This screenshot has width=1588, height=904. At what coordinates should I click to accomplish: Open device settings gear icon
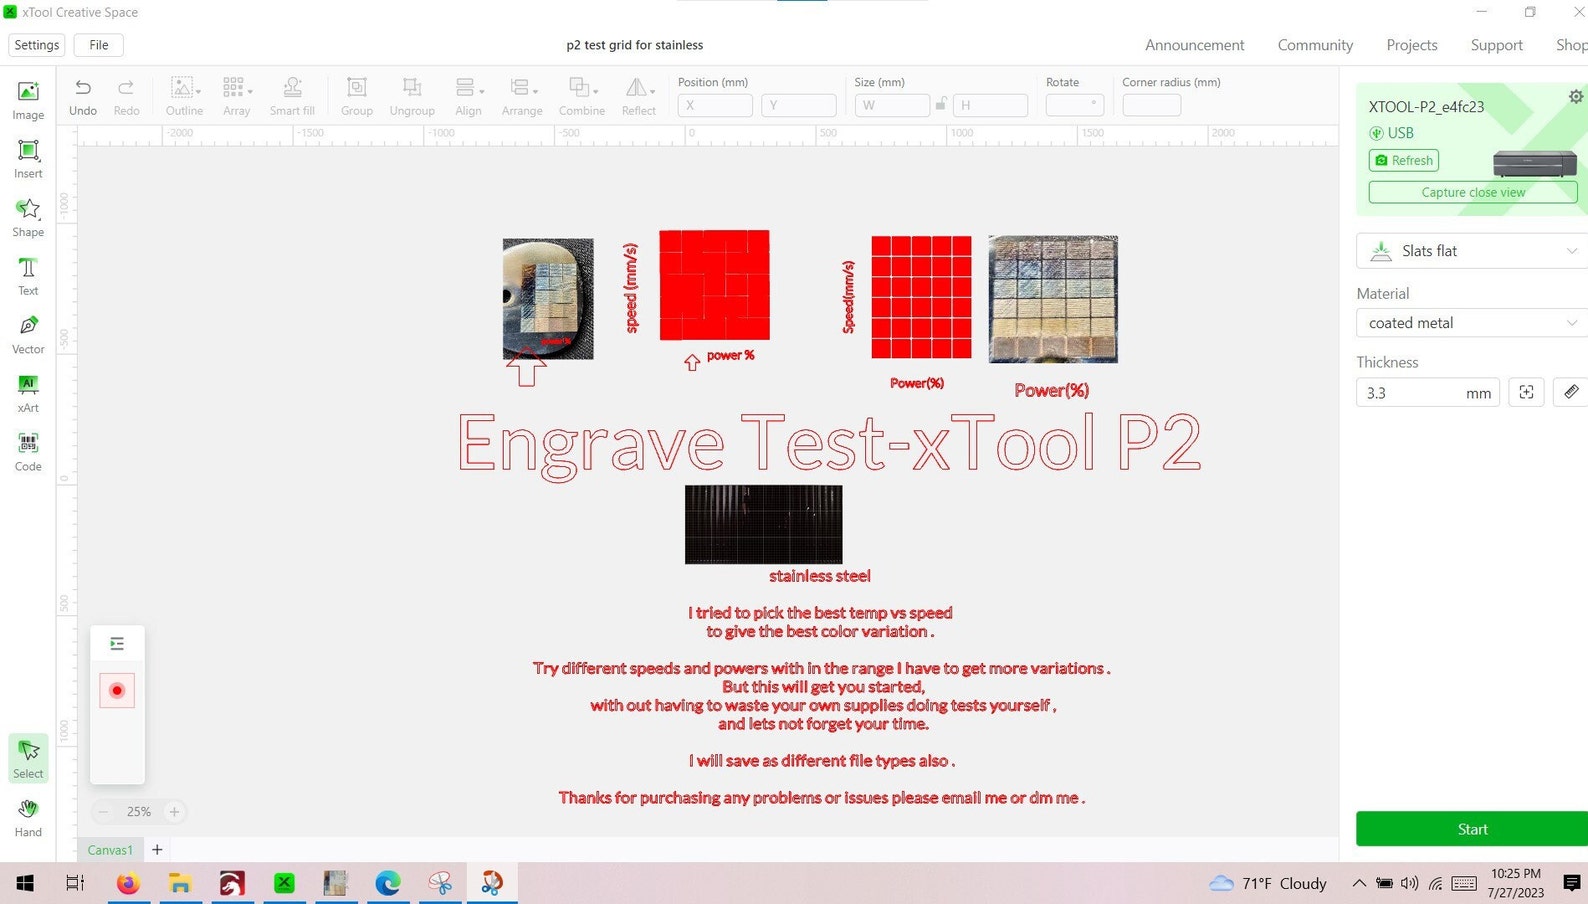tap(1575, 97)
